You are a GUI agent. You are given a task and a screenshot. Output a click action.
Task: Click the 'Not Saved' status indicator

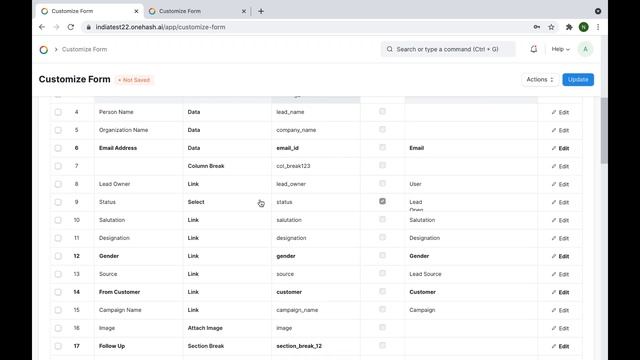pos(134,80)
